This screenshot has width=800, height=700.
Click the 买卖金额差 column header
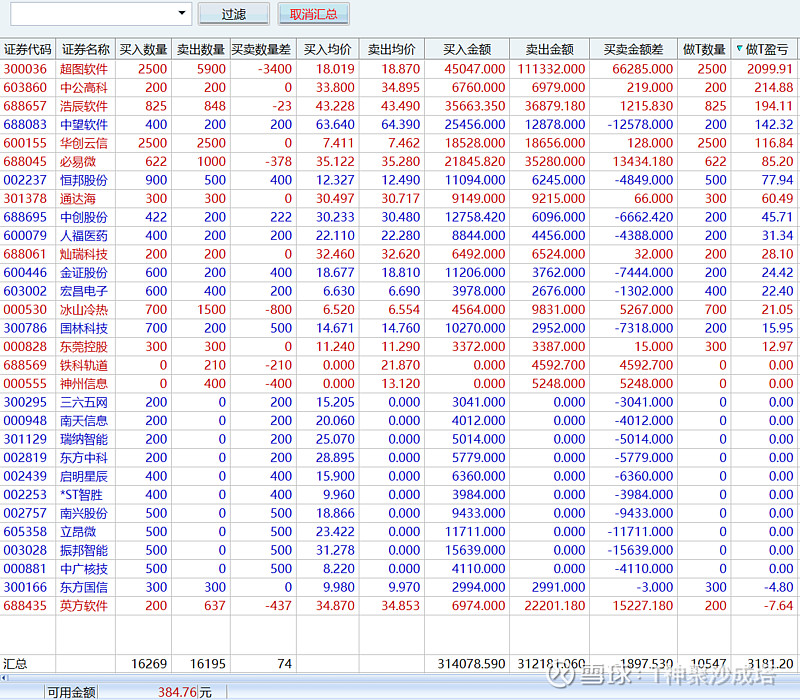pos(634,49)
